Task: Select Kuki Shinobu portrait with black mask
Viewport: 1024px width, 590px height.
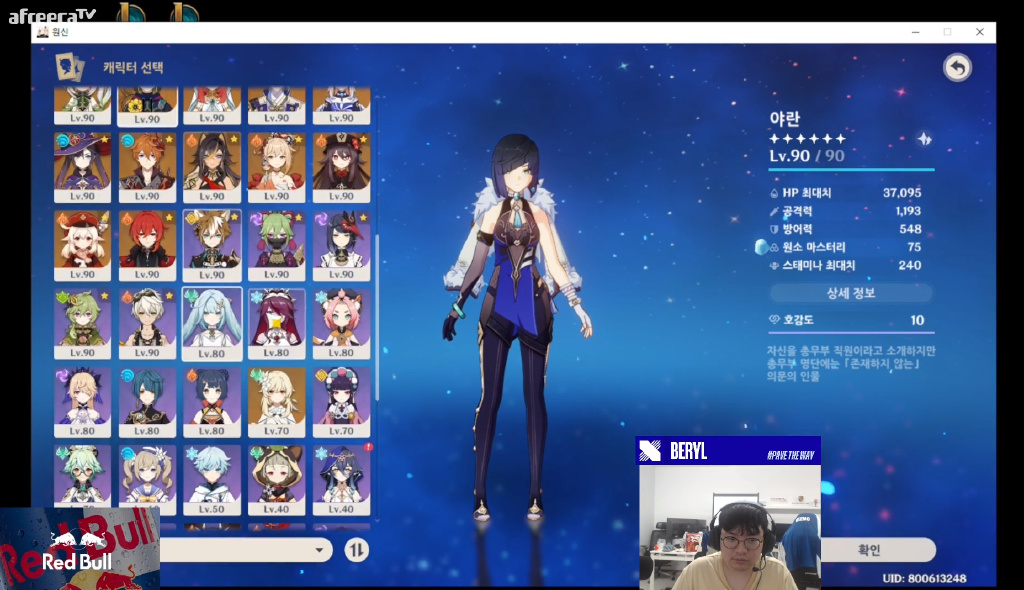Action: (x=276, y=246)
